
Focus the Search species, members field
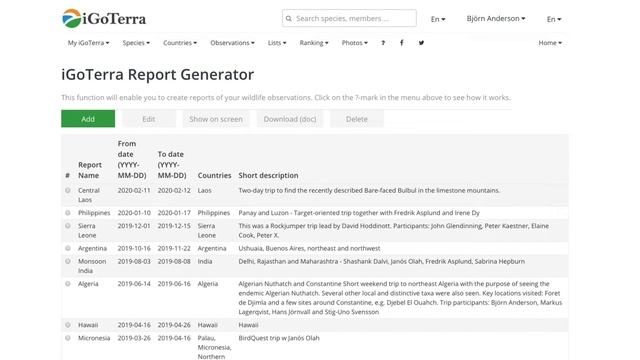pos(349,18)
